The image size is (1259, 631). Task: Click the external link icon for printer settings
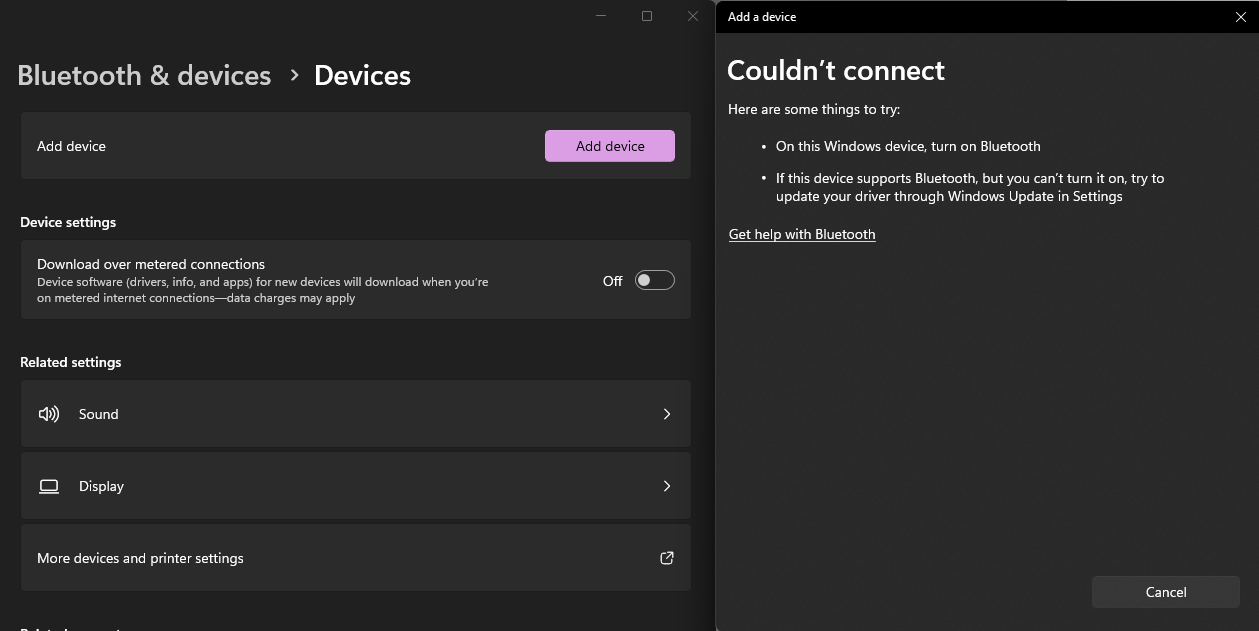click(667, 558)
